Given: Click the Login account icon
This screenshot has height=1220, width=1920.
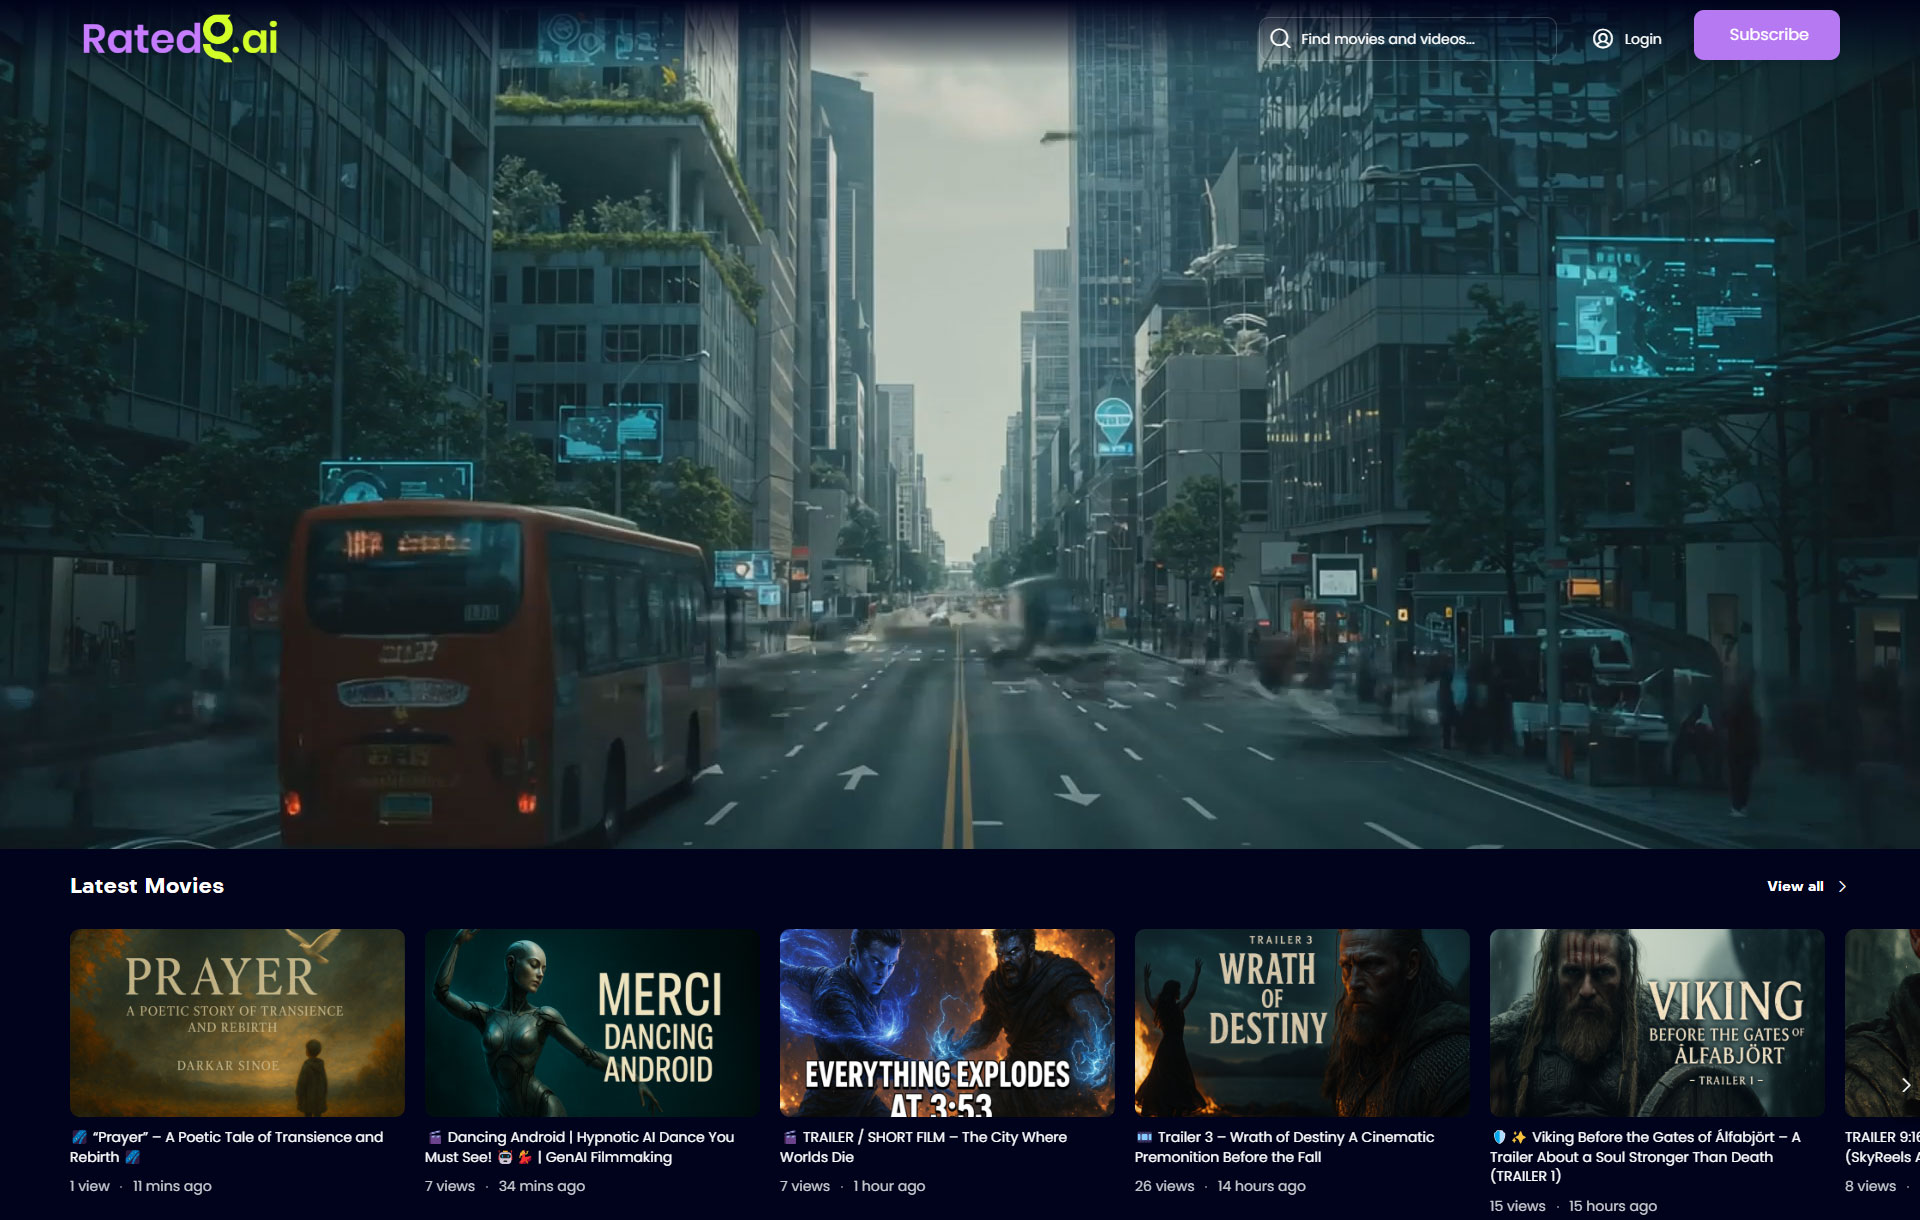Looking at the screenshot, I should pos(1601,38).
